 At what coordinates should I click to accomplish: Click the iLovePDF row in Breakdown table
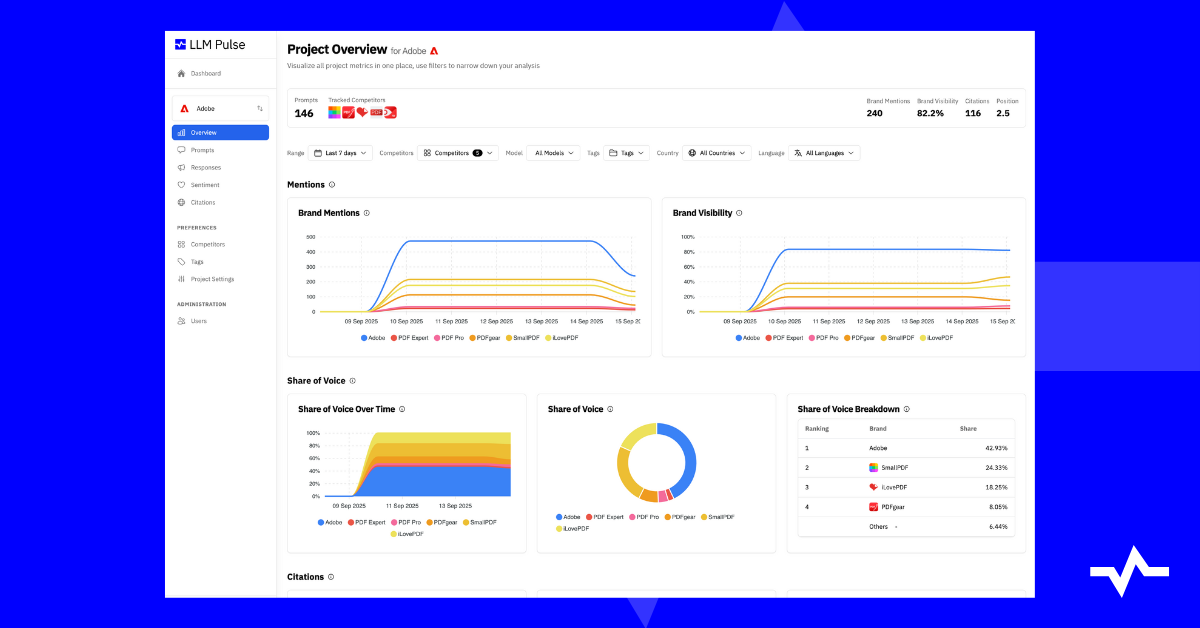[x=906, y=487]
